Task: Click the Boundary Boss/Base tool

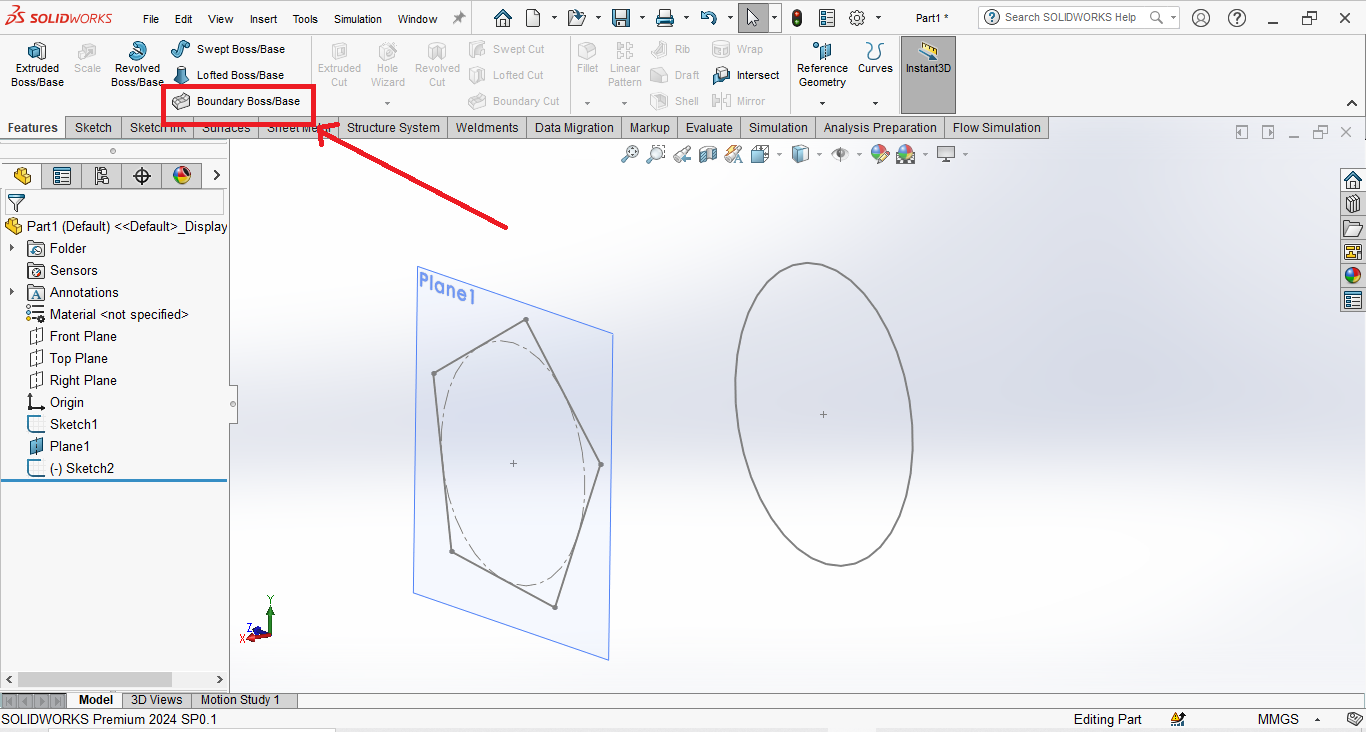Action: pyautogui.click(x=237, y=101)
